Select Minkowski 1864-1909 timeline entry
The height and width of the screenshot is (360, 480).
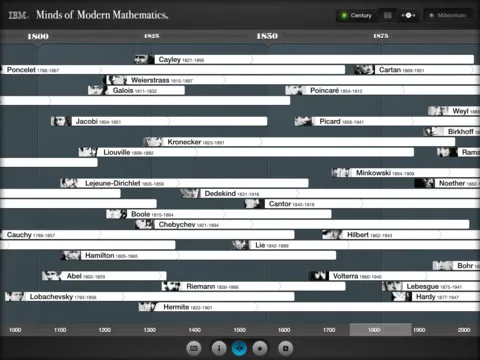coord(406,173)
